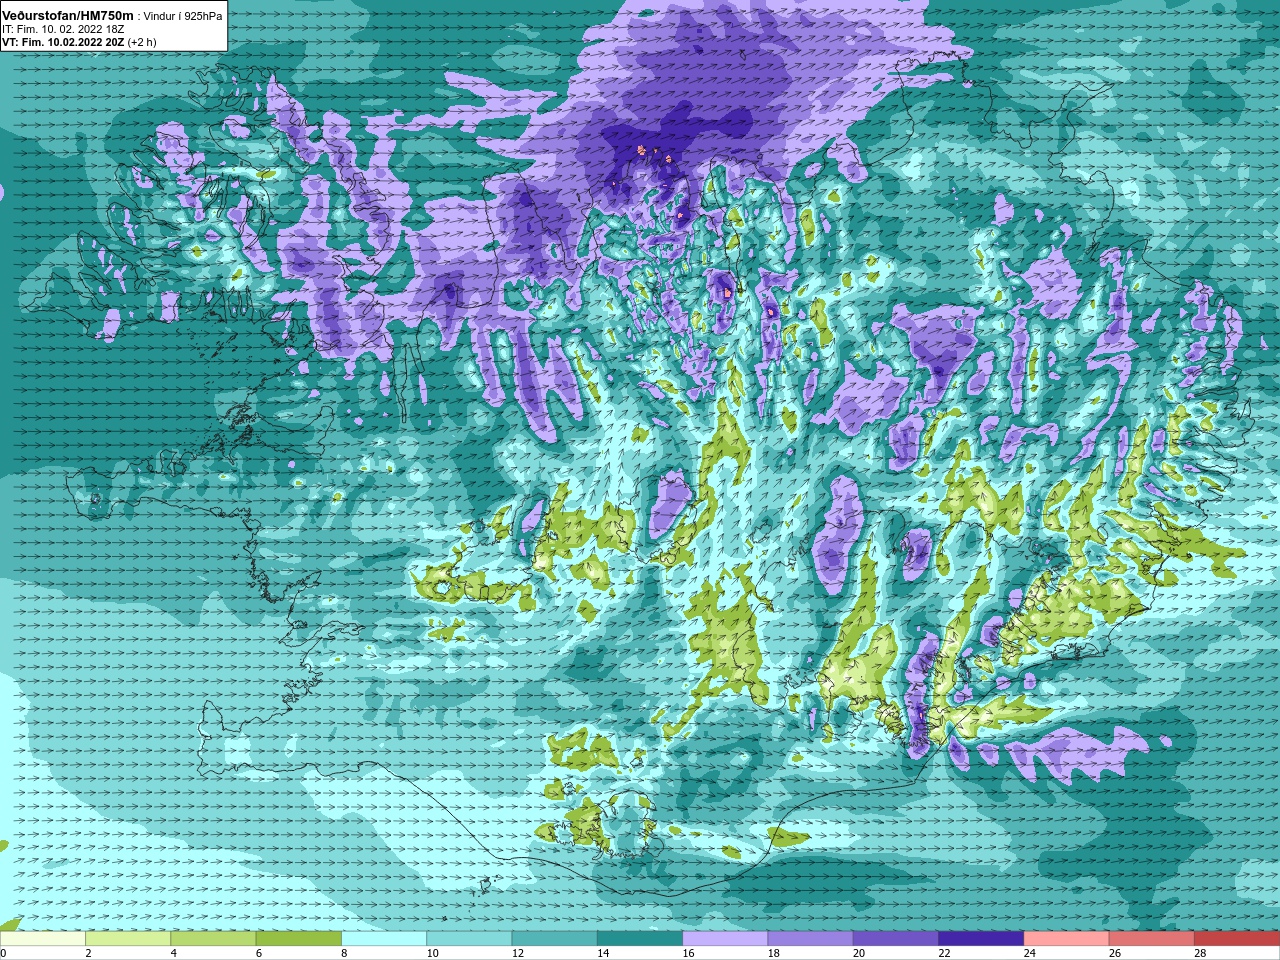Click the 22–24 dark indigo legend swatch
Image resolution: width=1280 pixels, height=960 pixels.
tap(981, 939)
